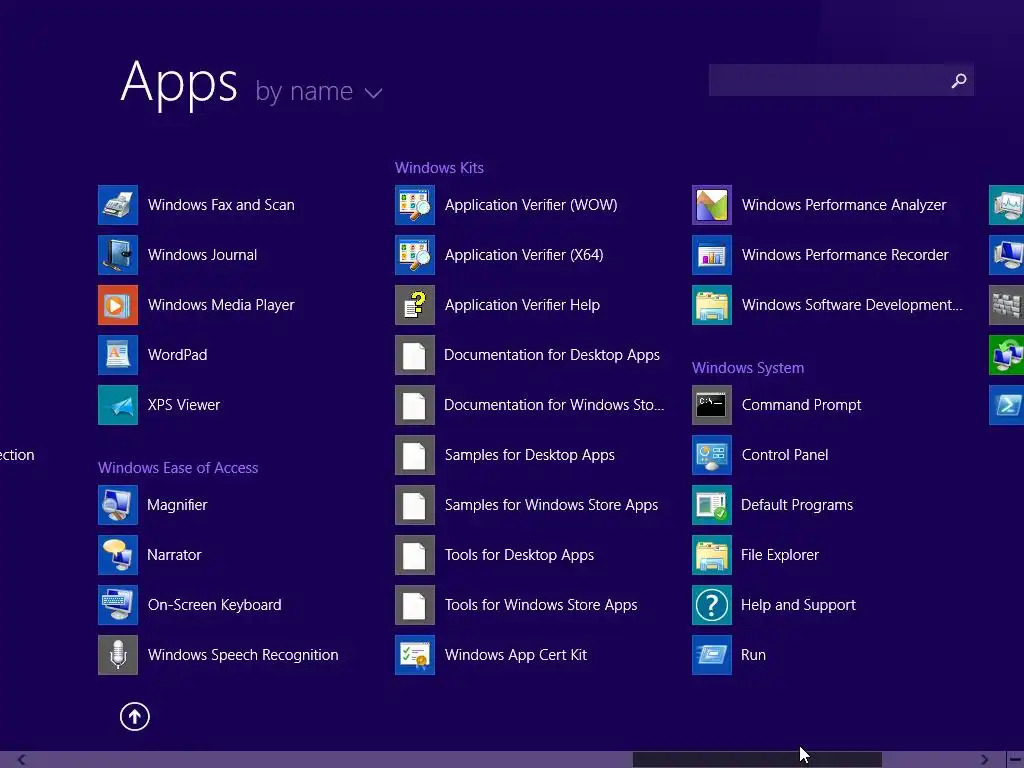Select Windows Kits group header
Viewport: 1024px width, 768px height.
439,168
